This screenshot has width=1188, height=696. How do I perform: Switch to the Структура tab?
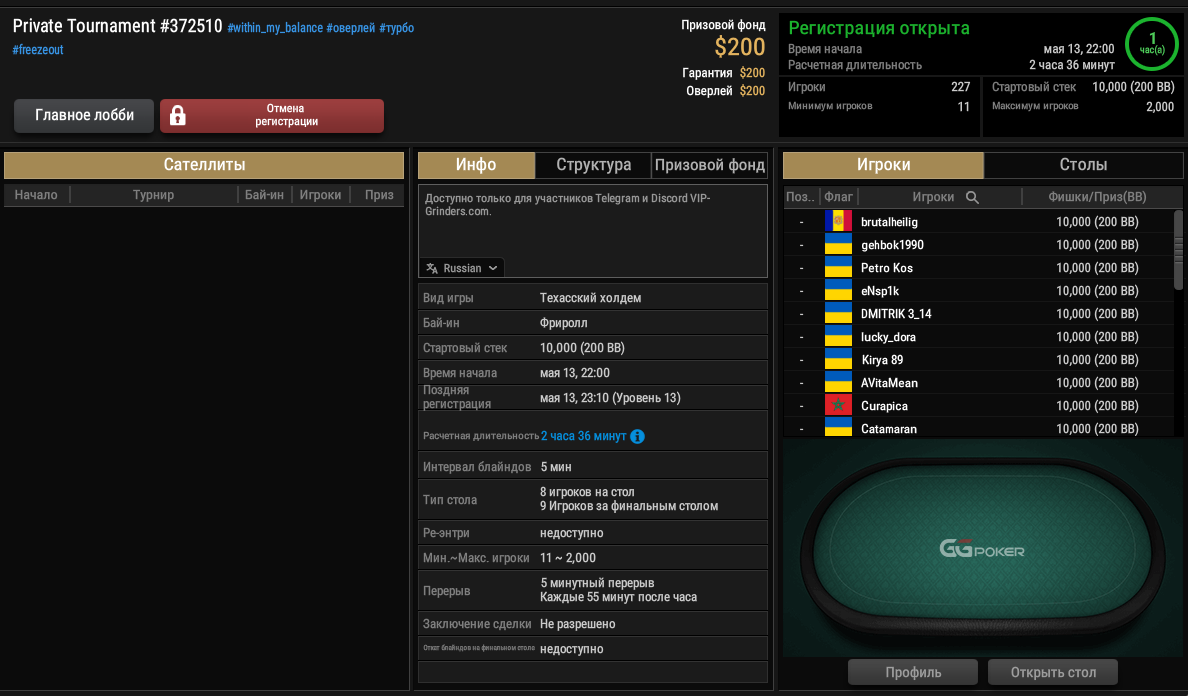pyautogui.click(x=593, y=165)
